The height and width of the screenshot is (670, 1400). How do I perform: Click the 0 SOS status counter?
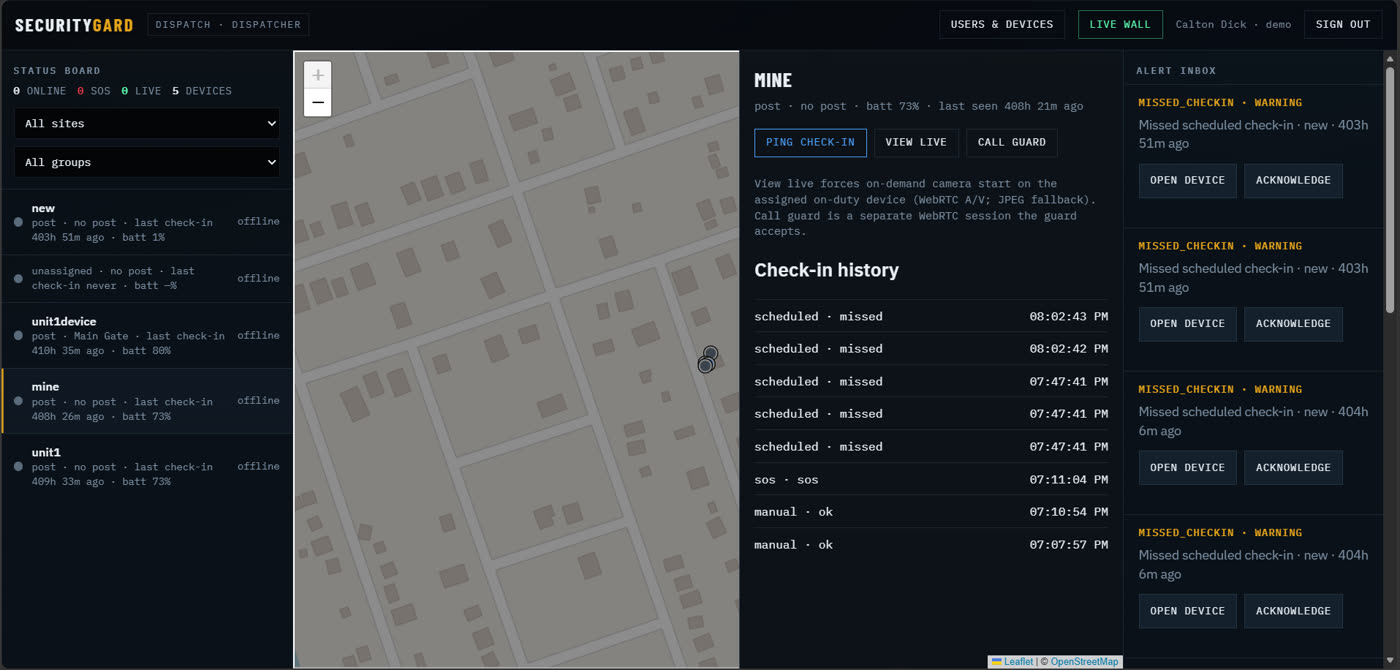coord(94,91)
